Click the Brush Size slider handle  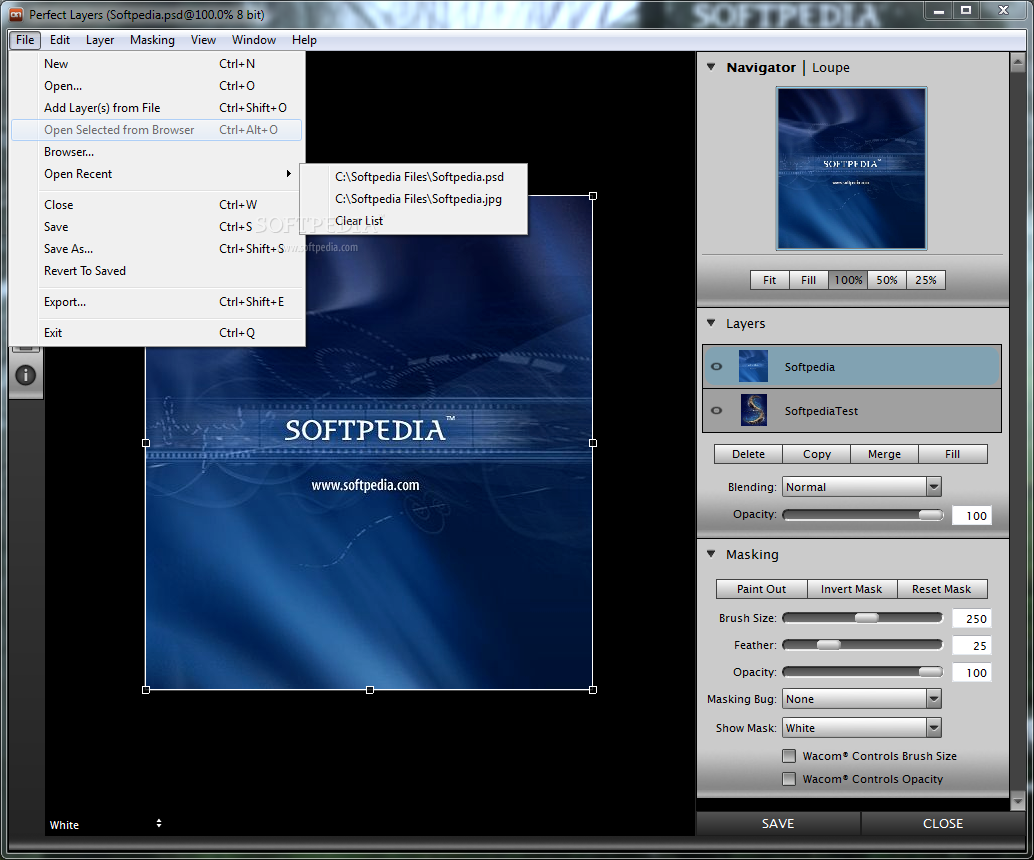click(867, 618)
